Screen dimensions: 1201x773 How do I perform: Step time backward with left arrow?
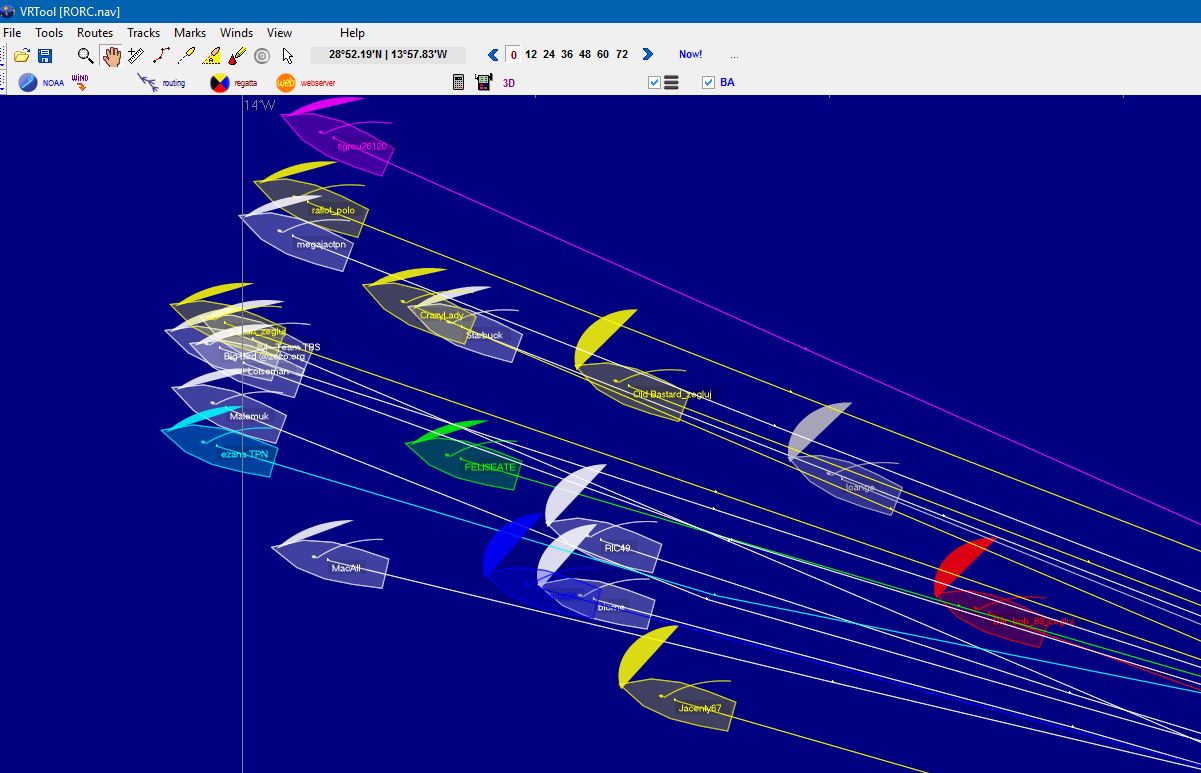coord(492,54)
